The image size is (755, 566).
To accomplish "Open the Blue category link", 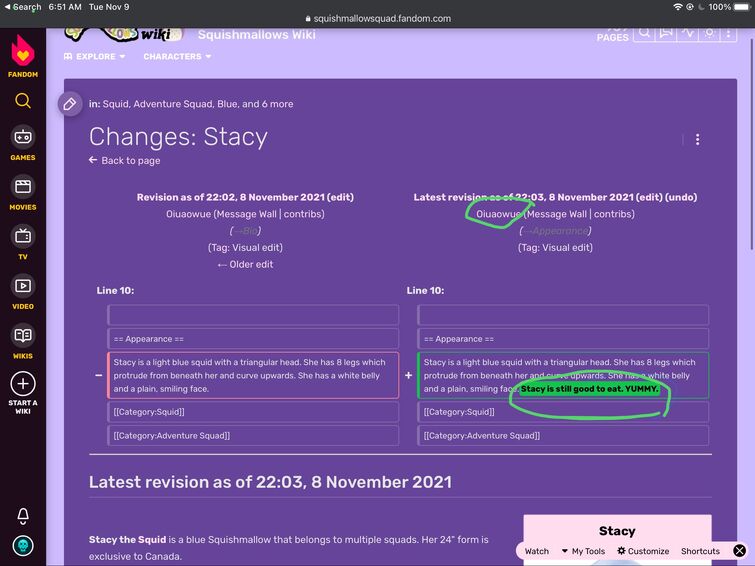I will (x=226, y=104).
